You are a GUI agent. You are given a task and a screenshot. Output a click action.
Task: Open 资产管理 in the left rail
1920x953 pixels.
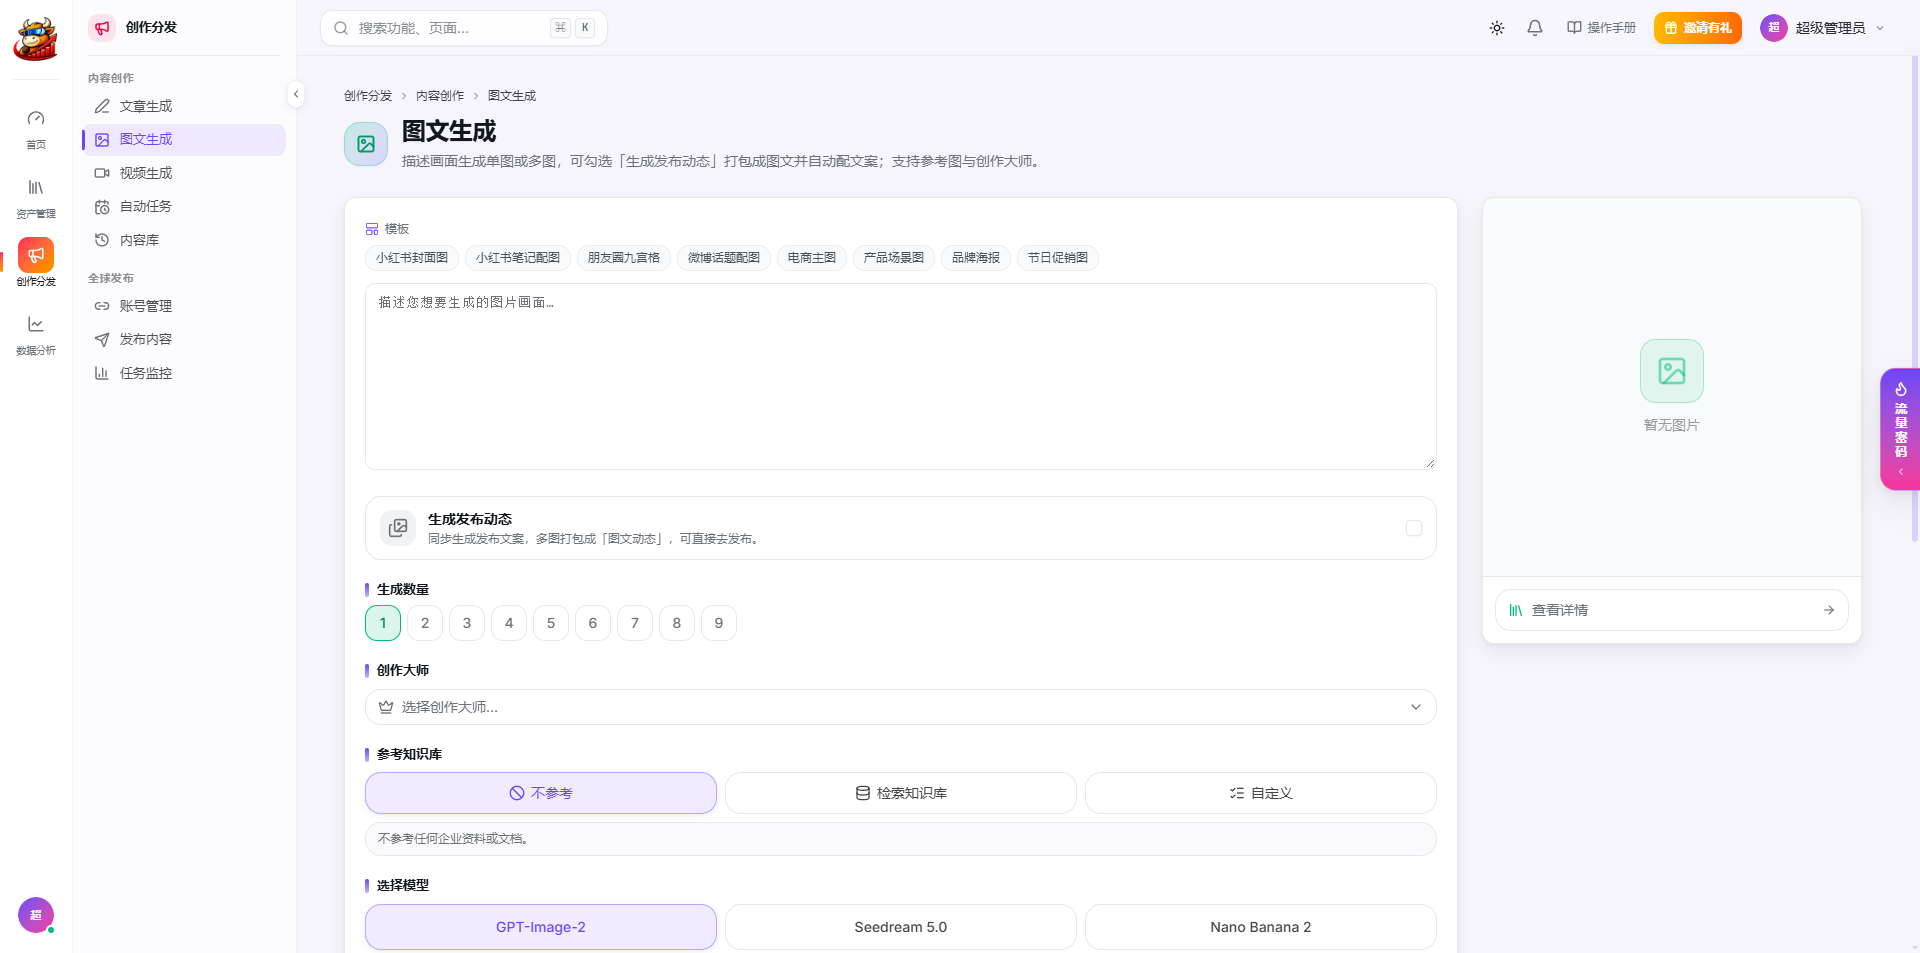[x=36, y=198]
